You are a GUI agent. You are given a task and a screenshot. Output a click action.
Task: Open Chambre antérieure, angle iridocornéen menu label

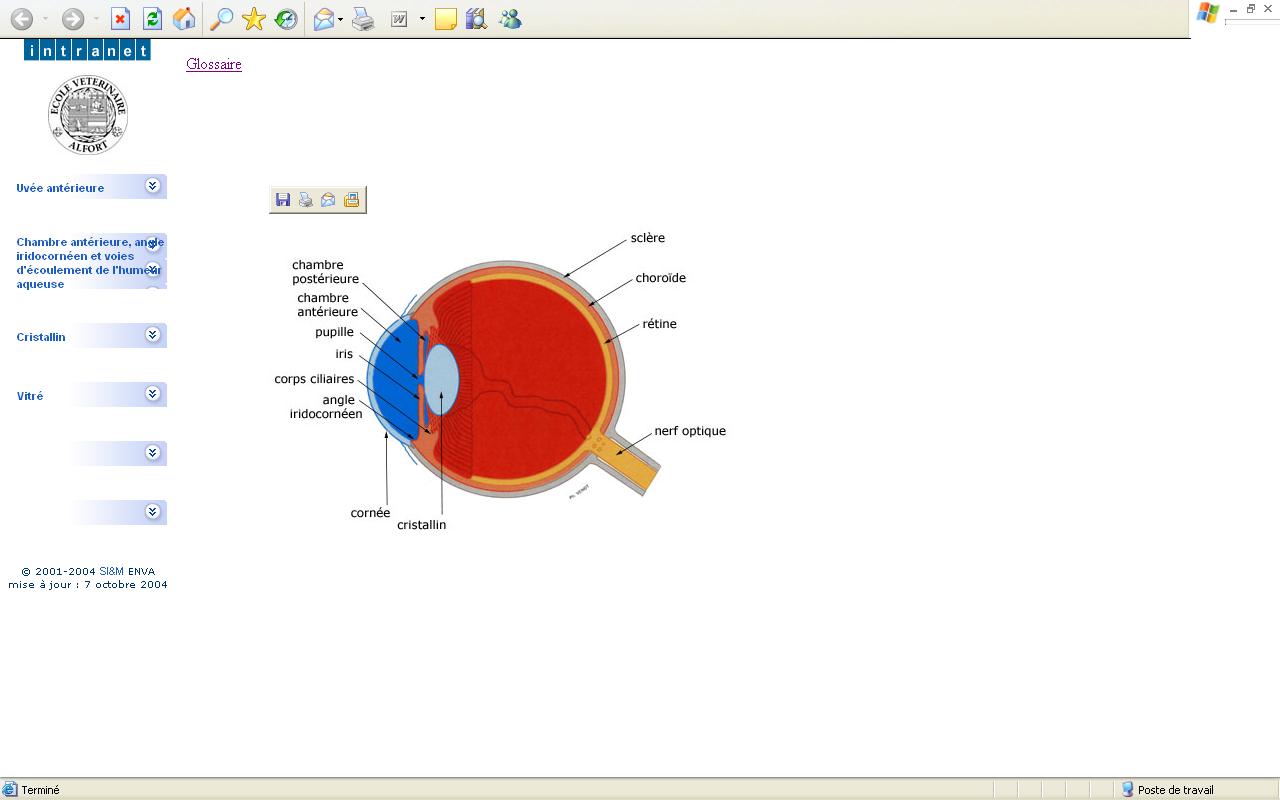tap(89, 263)
